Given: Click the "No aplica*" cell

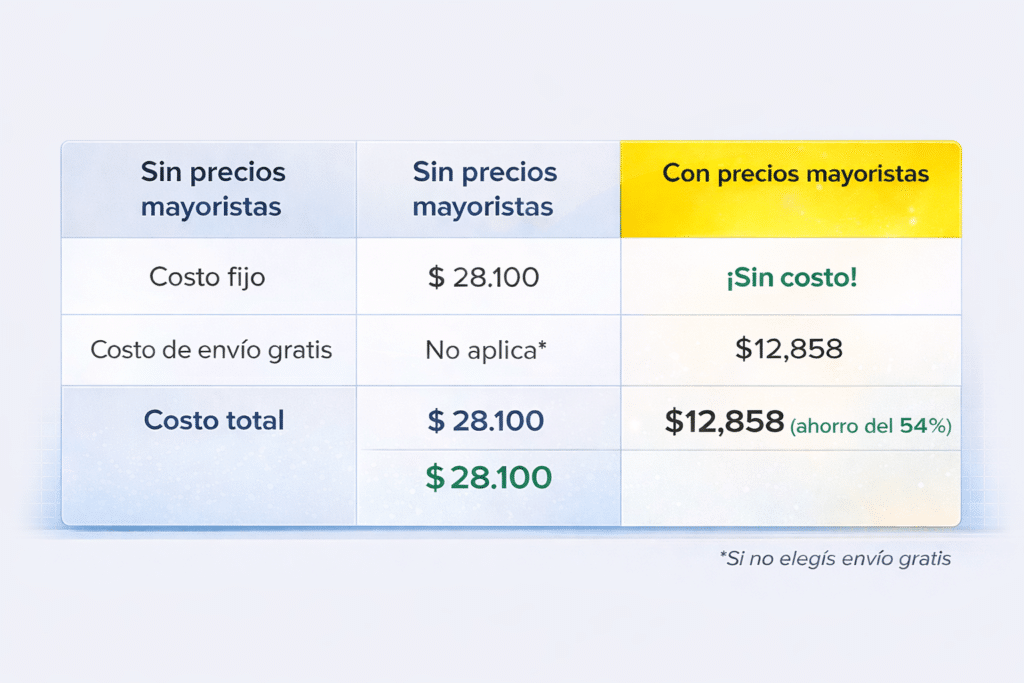Looking at the screenshot, I should (486, 350).
